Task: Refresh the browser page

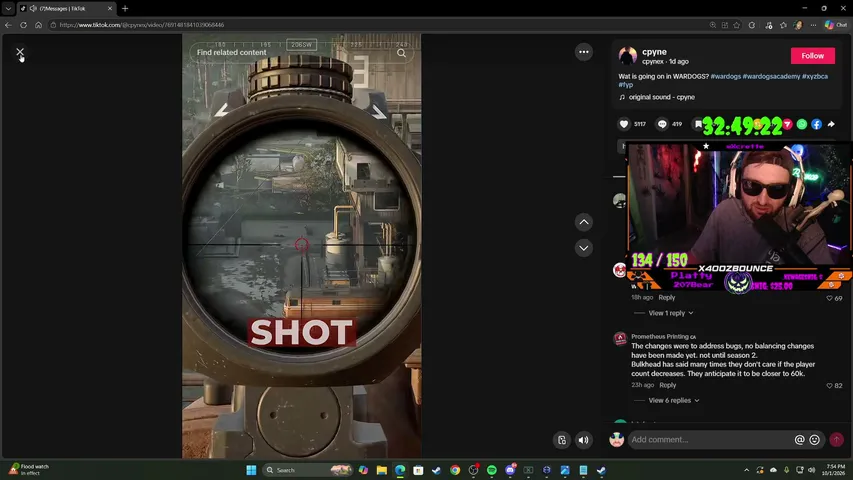Action: tap(23, 25)
